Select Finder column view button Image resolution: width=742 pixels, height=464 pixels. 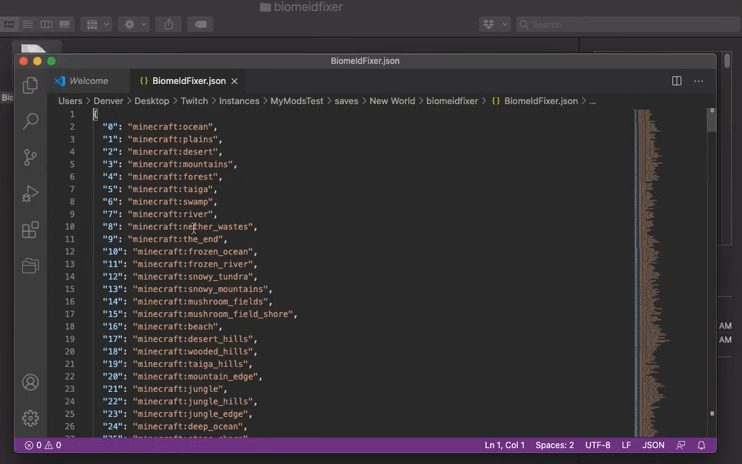(x=46, y=24)
